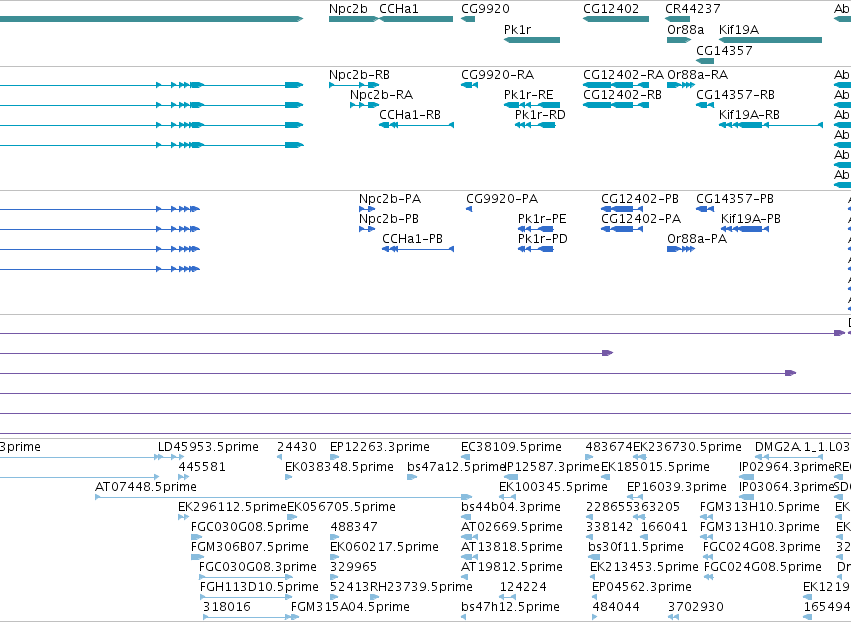The width and height of the screenshot is (851, 622).
Task: Select EST EK296112.5prime
Action: point(232,507)
